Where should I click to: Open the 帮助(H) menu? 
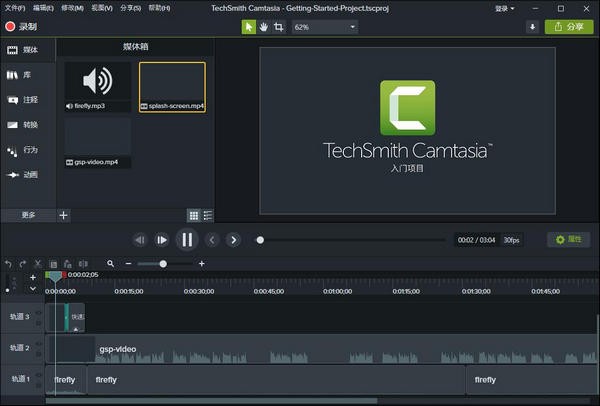pyautogui.click(x=159, y=8)
